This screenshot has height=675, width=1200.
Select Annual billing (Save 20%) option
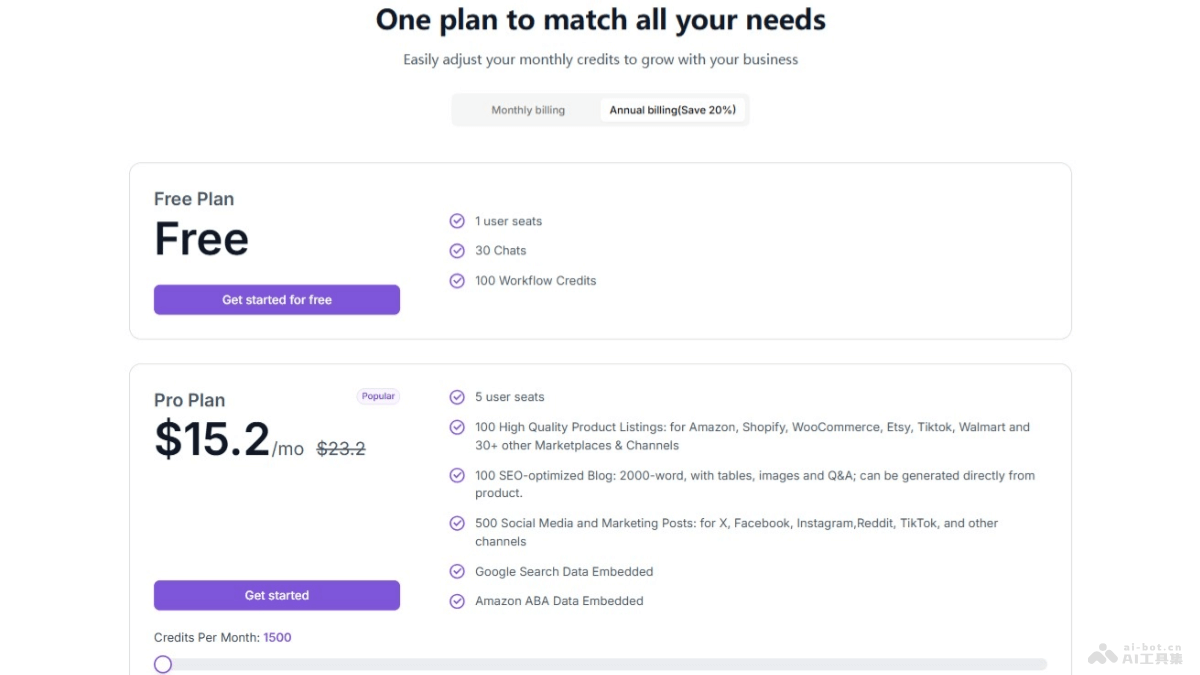(672, 110)
